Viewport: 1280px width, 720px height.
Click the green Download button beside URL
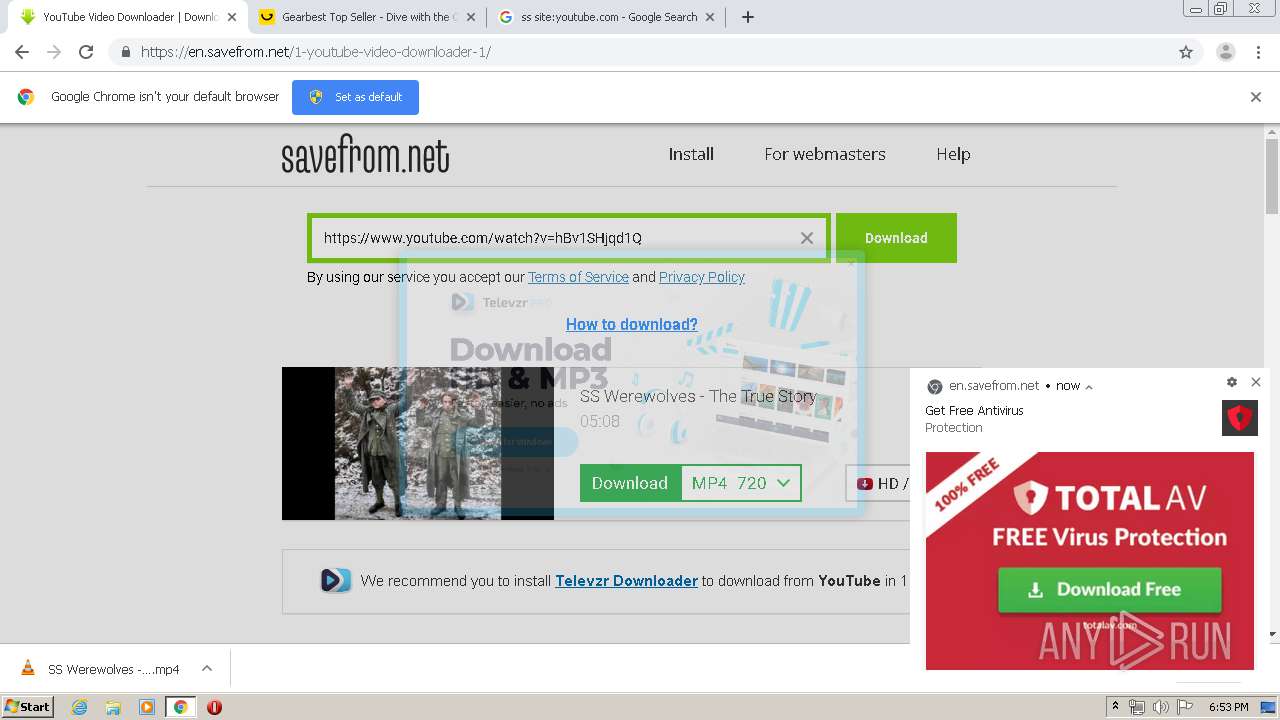[x=896, y=238]
